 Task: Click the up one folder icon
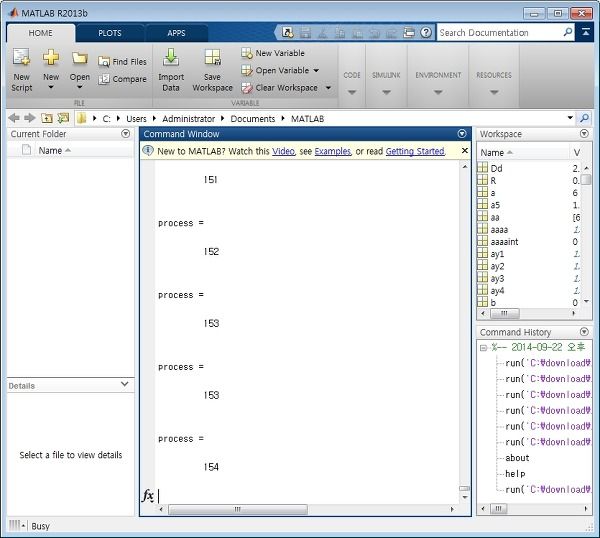[47, 119]
